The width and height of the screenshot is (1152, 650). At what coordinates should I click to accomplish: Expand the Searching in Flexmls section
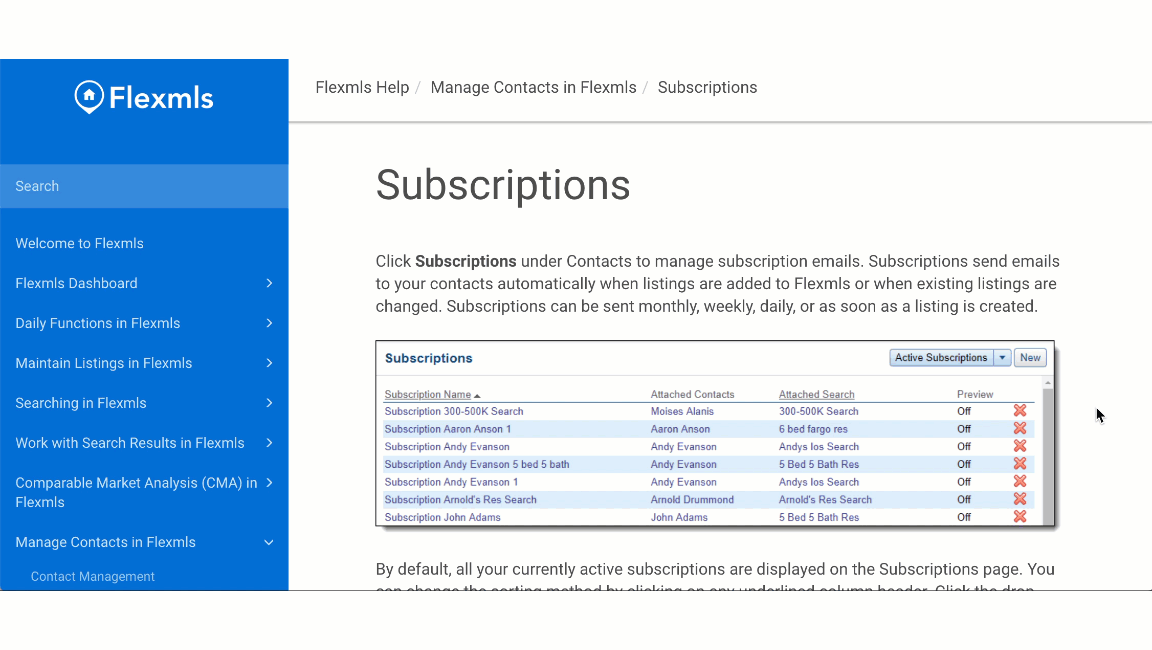tap(269, 403)
